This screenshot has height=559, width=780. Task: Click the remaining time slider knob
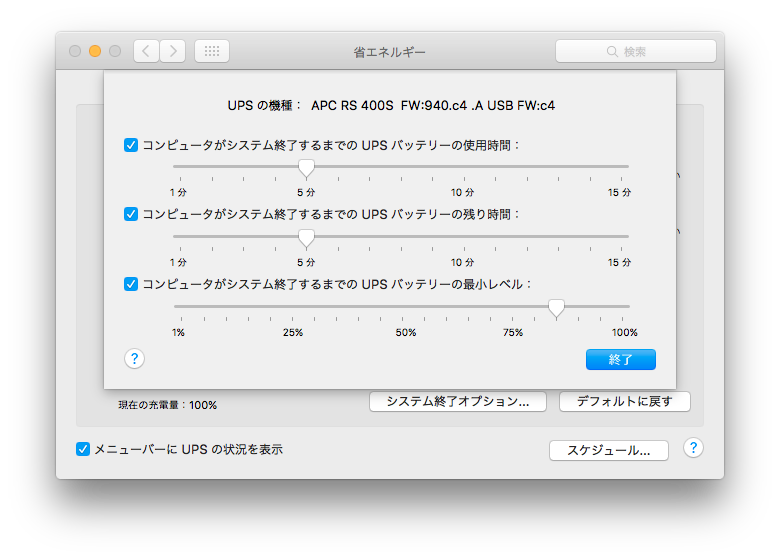306,239
